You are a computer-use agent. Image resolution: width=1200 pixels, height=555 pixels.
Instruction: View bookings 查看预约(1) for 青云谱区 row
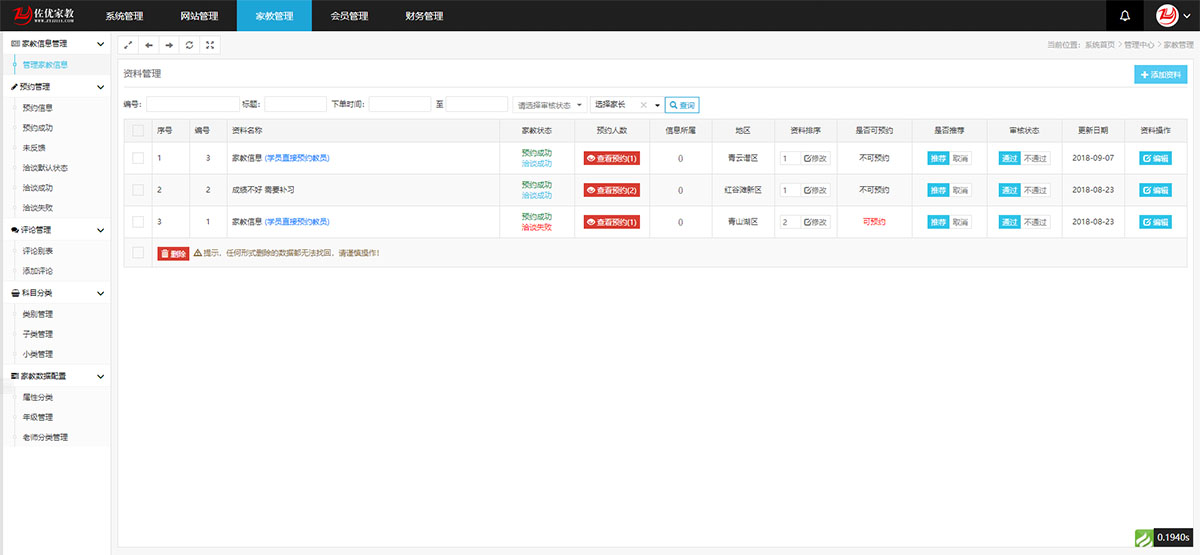click(x=611, y=158)
